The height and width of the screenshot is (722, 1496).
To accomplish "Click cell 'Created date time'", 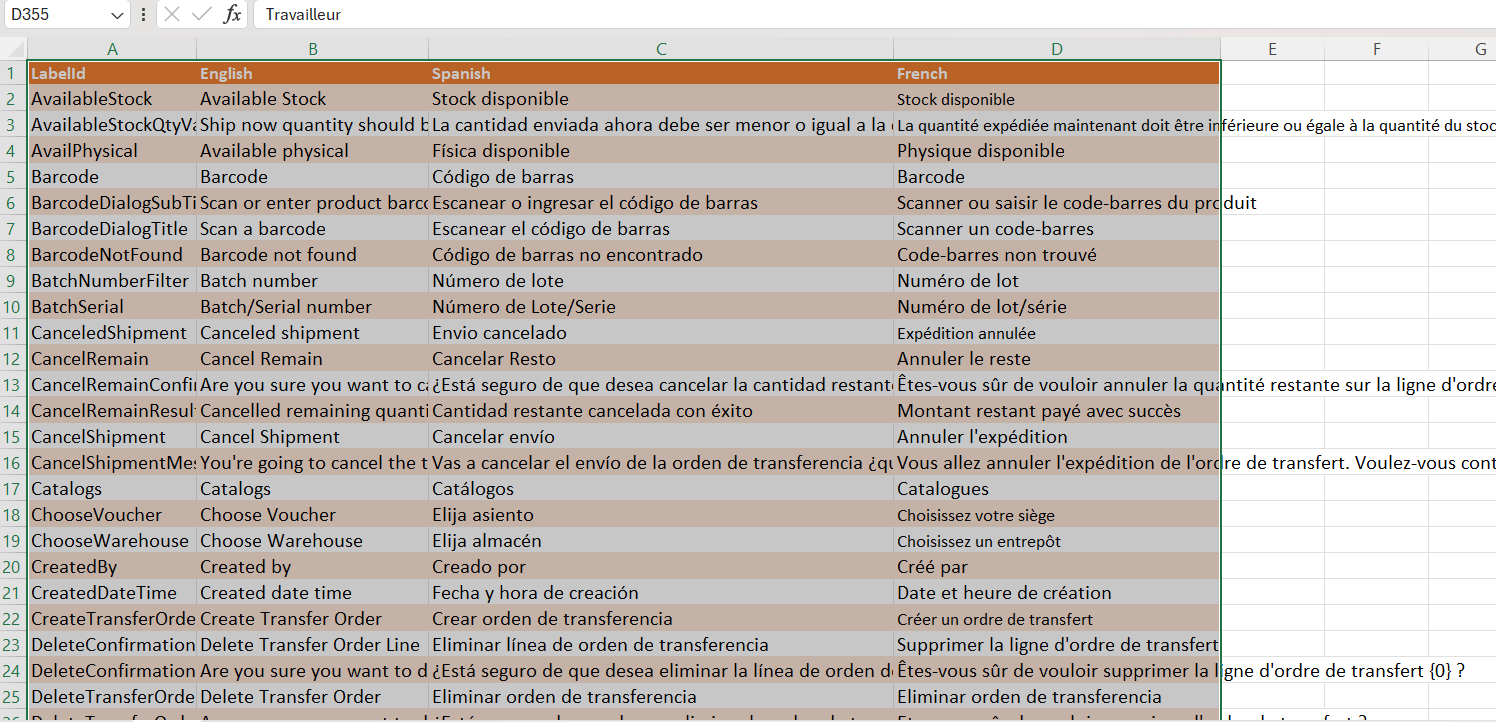I will tap(313, 593).
